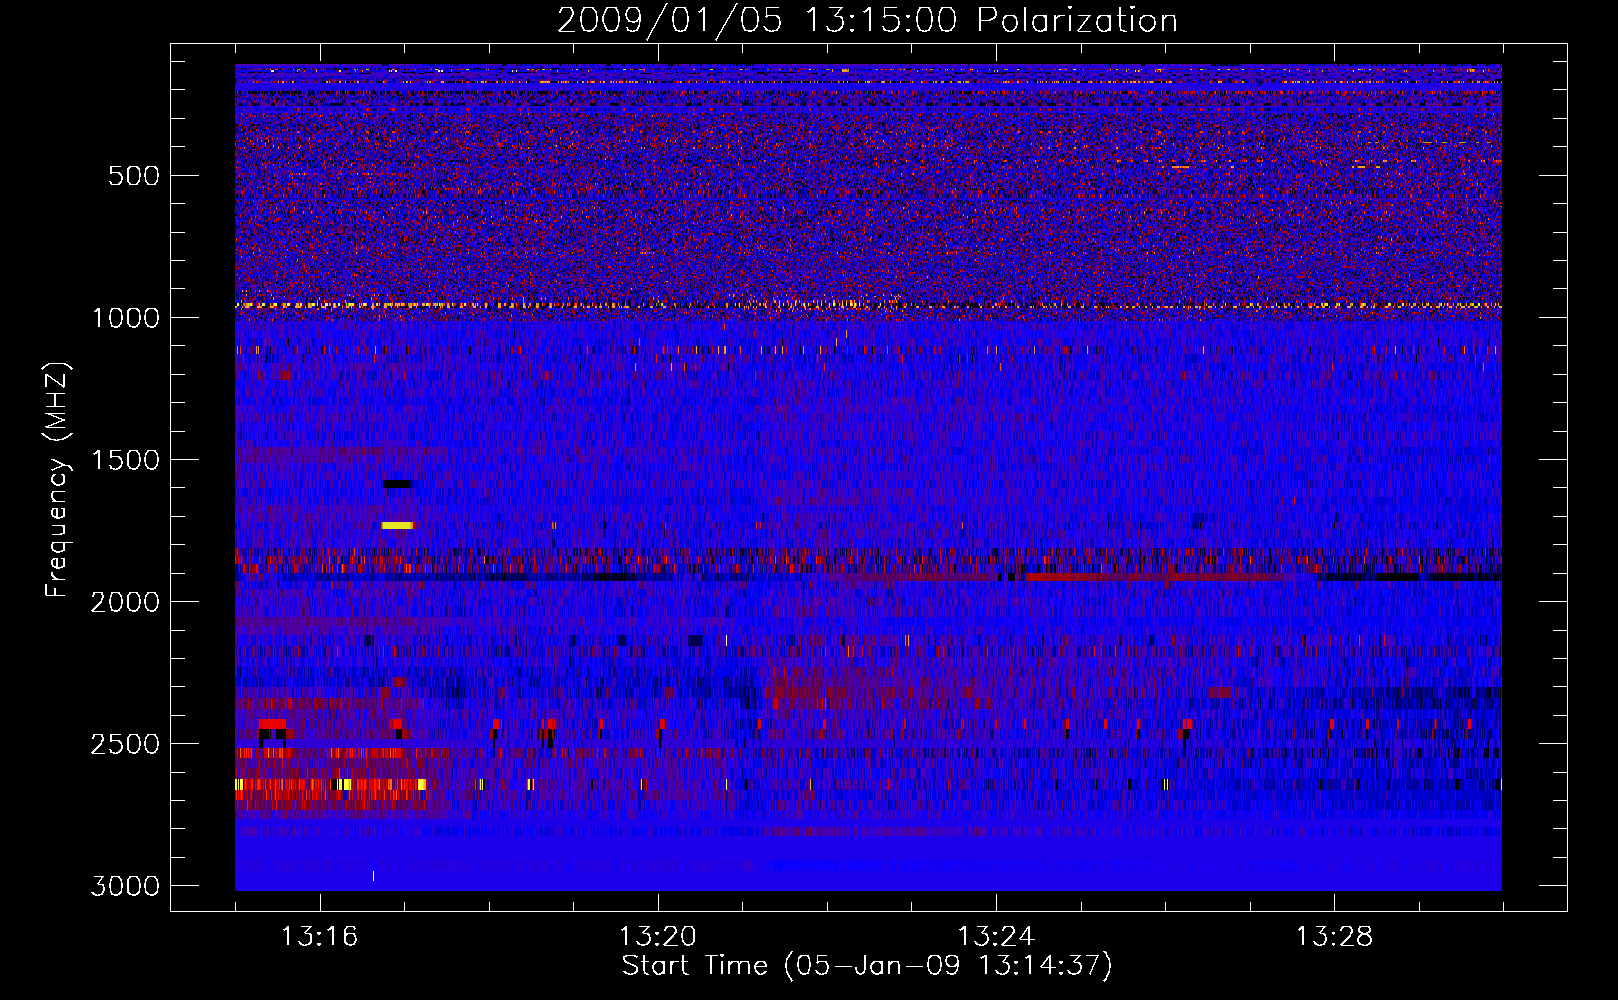1618x1000 pixels.
Task: Click the 500 frequency tick label
Action: pos(134,176)
